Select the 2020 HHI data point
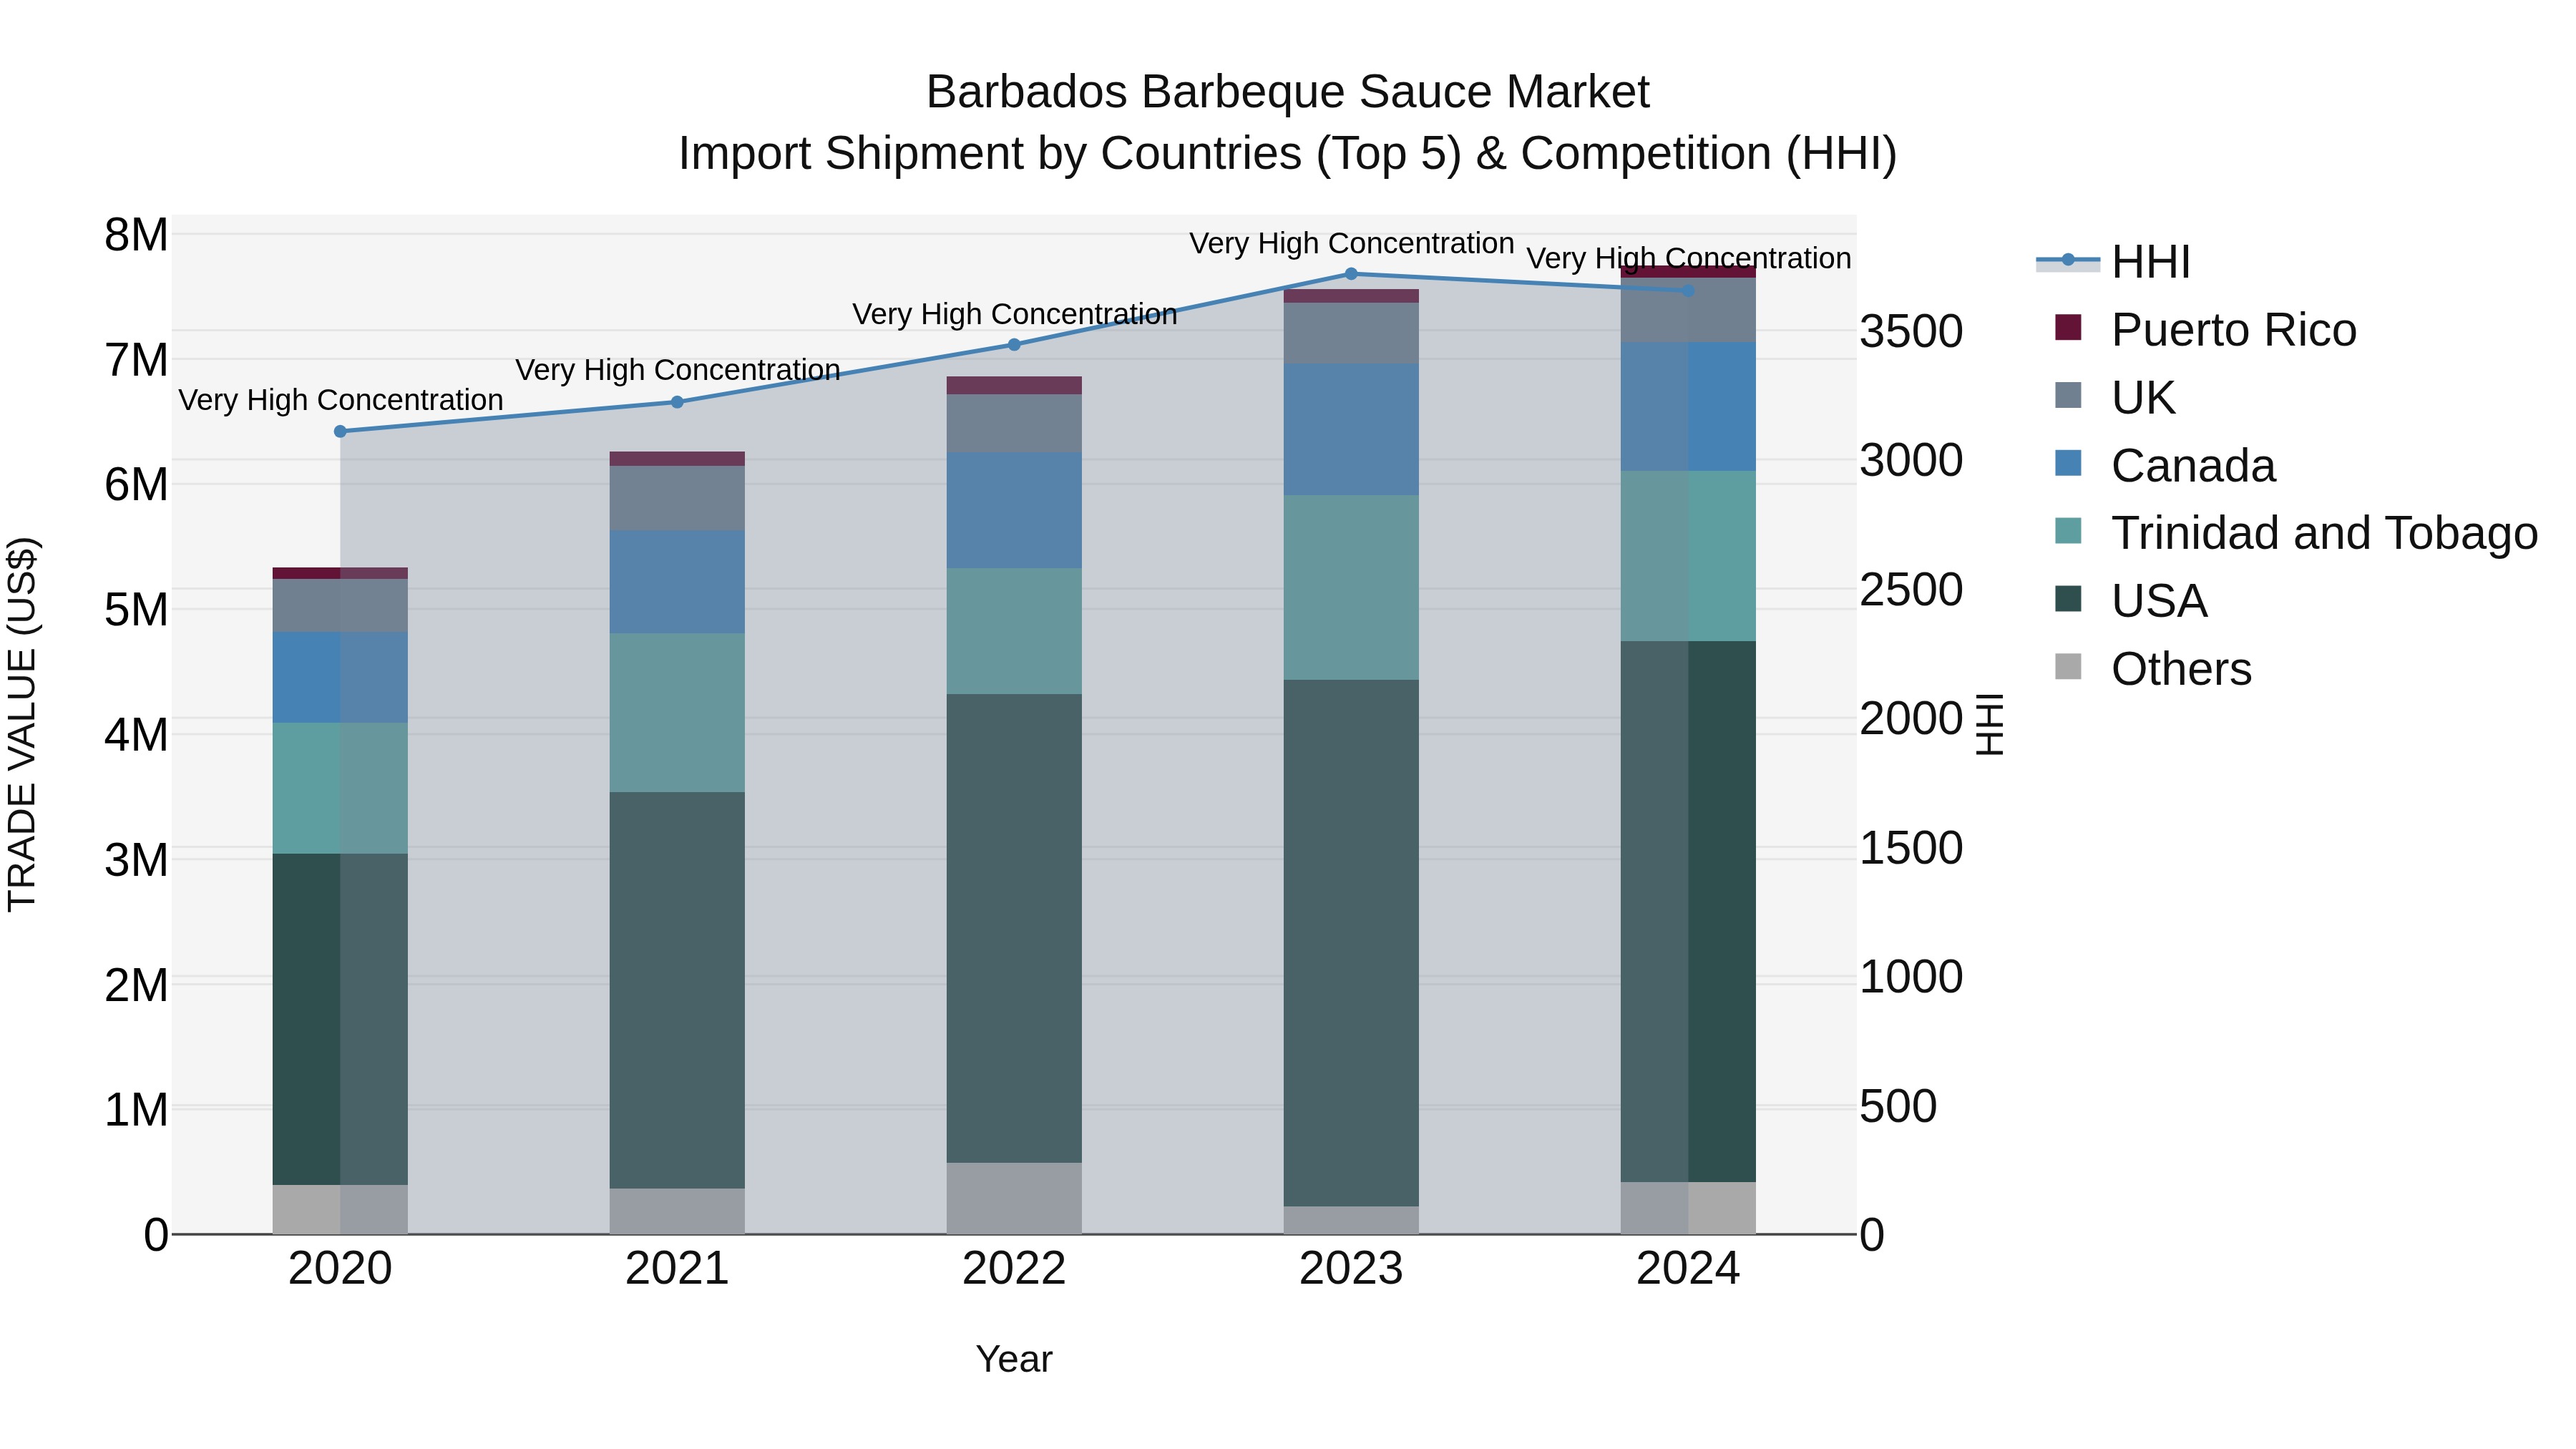Viewport: 2576px width, 1449px height. [340, 431]
